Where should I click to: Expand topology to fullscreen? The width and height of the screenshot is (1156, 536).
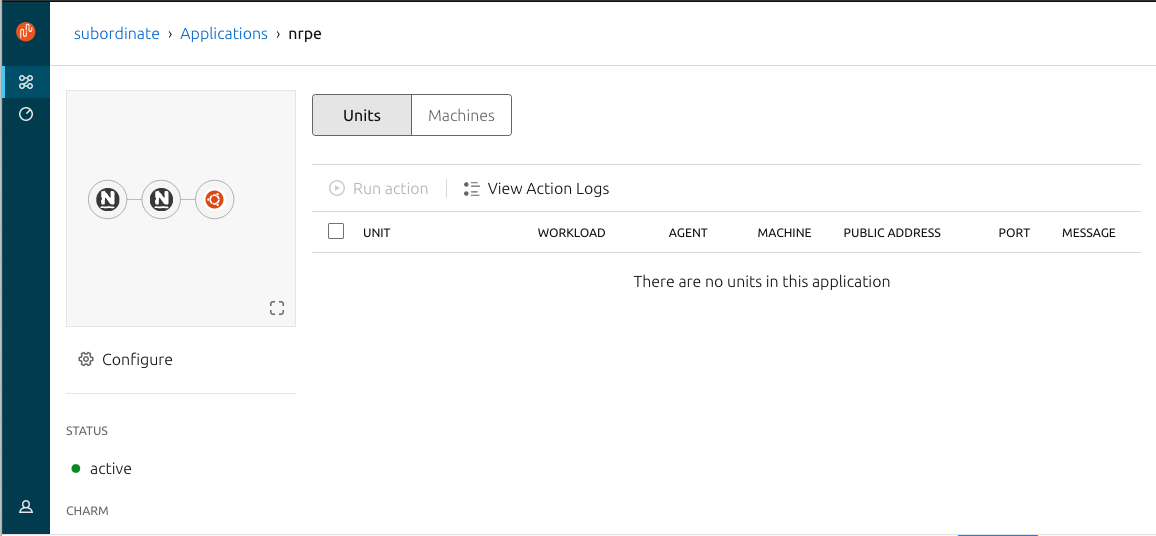(x=276, y=308)
